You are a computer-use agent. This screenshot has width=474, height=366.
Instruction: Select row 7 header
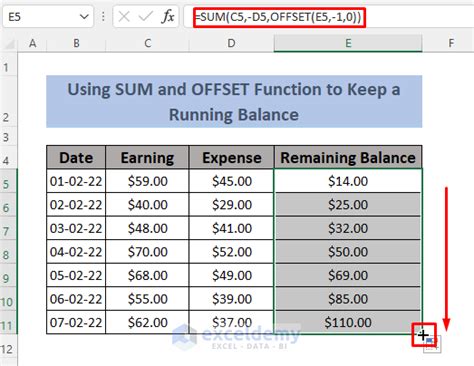point(8,228)
